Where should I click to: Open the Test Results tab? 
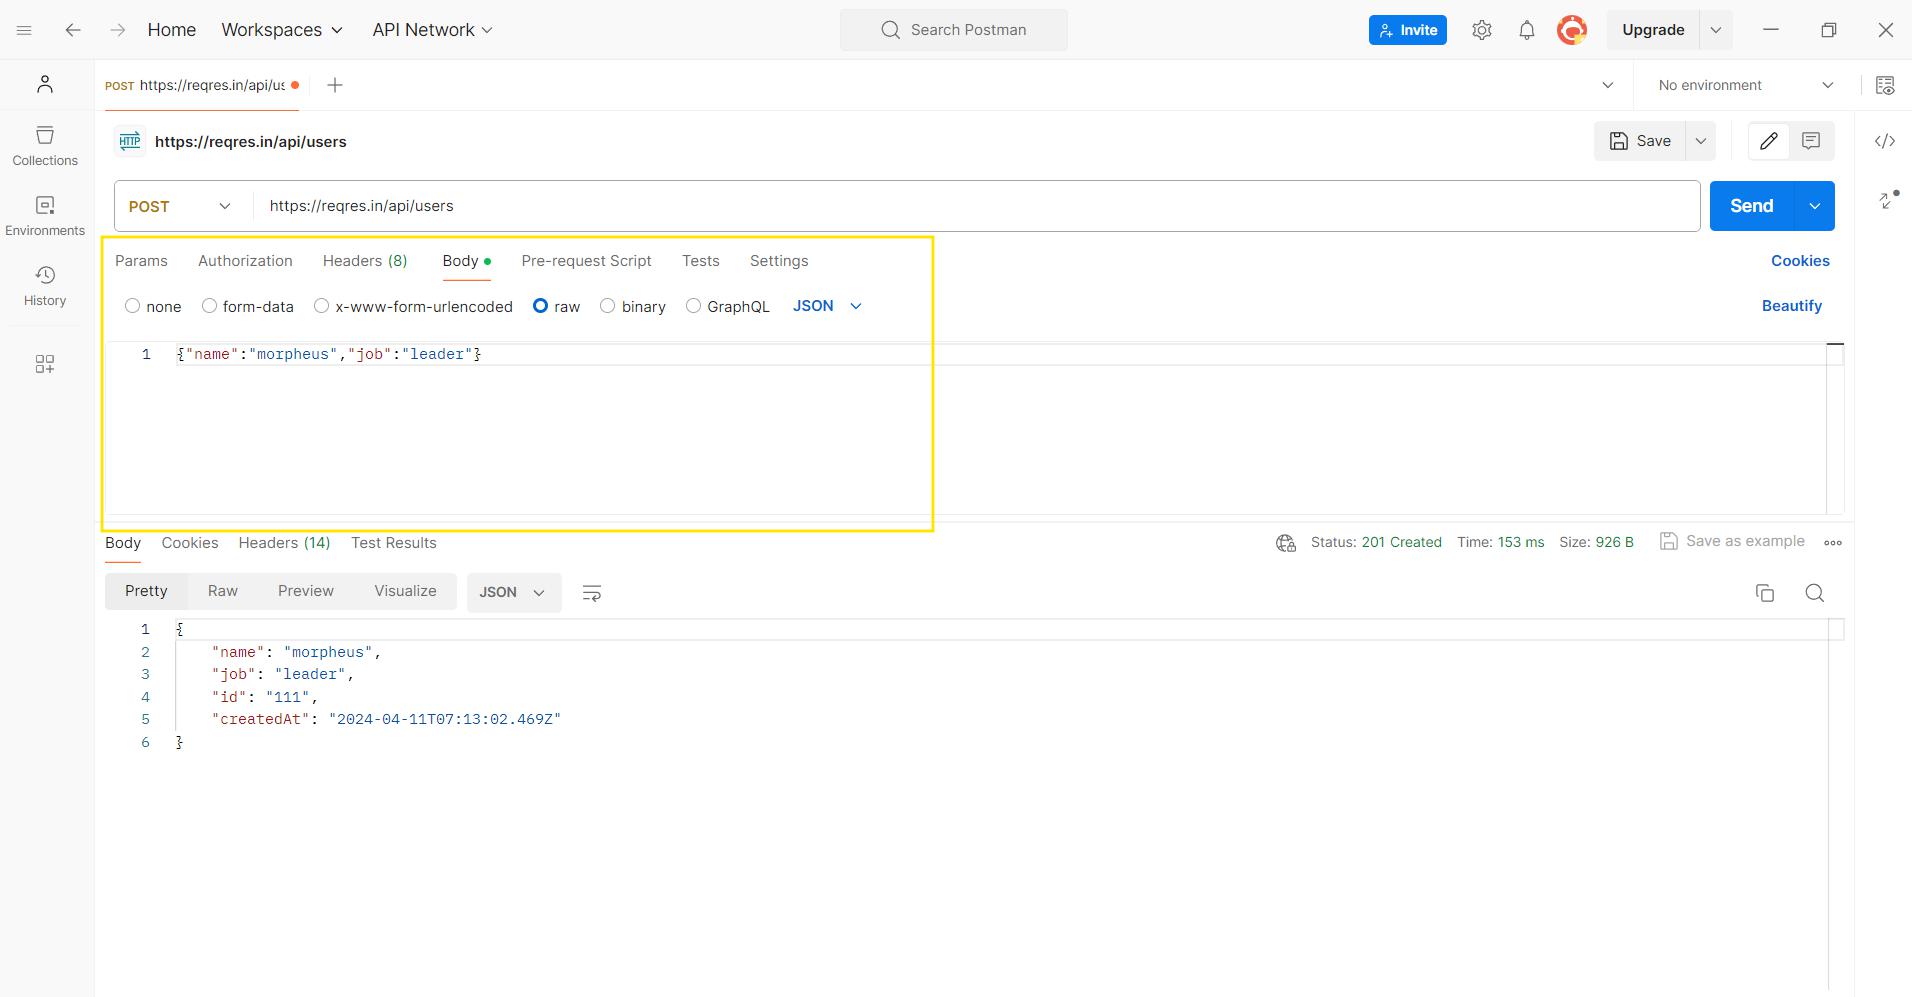pyautogui.click(x=394, y=543)
